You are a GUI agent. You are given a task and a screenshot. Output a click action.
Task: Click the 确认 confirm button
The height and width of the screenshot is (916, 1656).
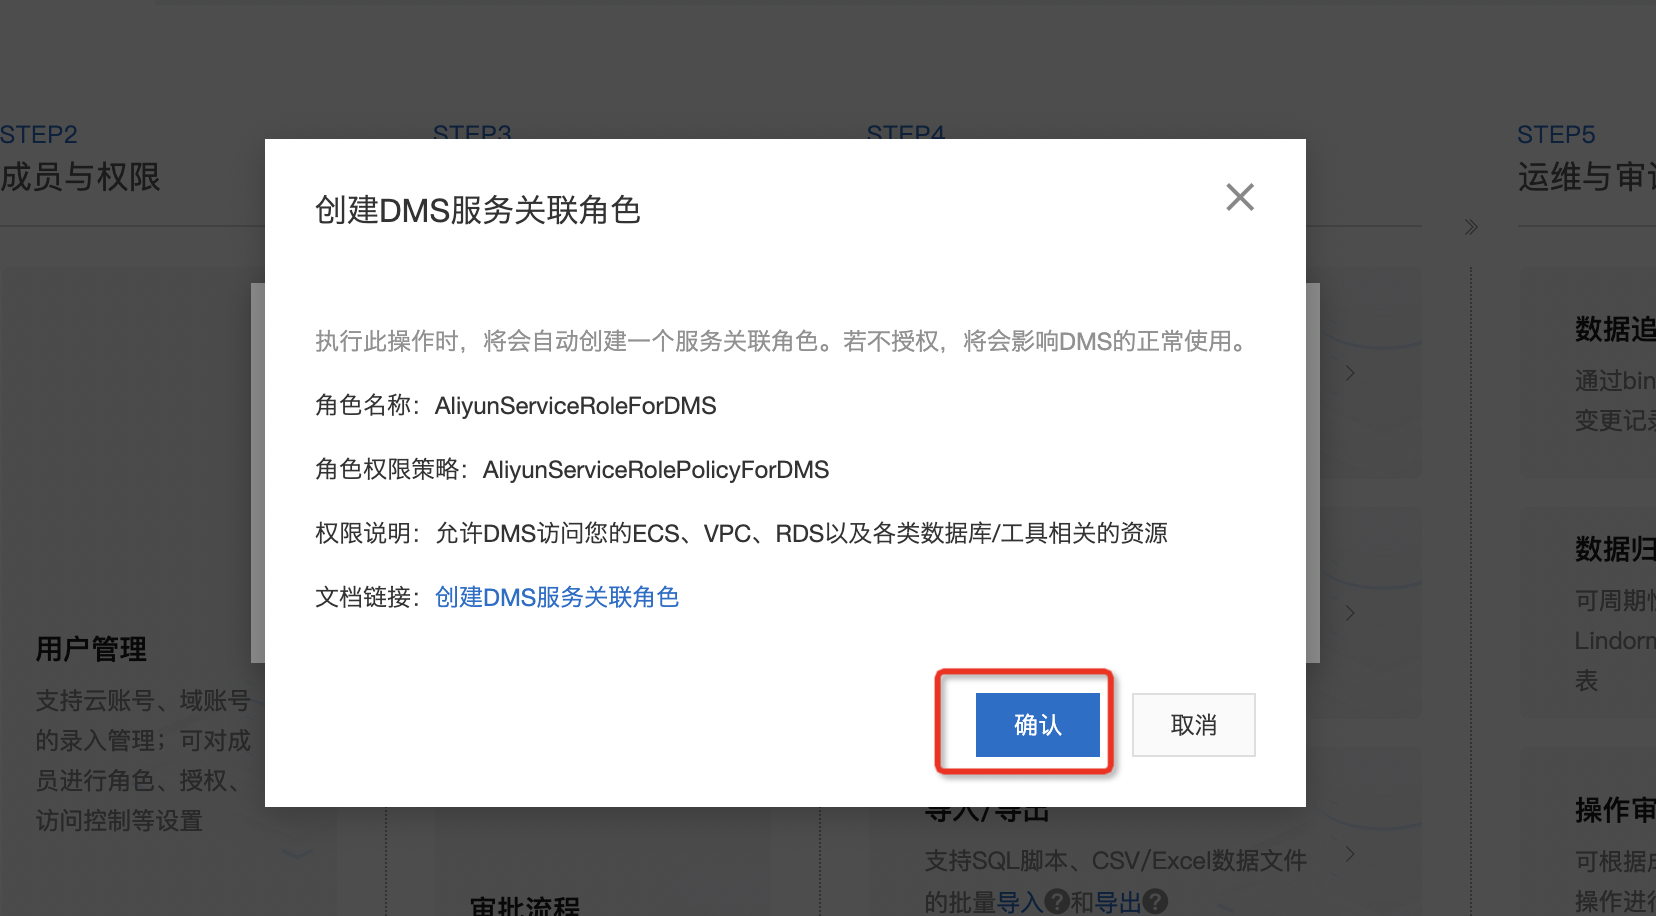(x=1037, y=725)
